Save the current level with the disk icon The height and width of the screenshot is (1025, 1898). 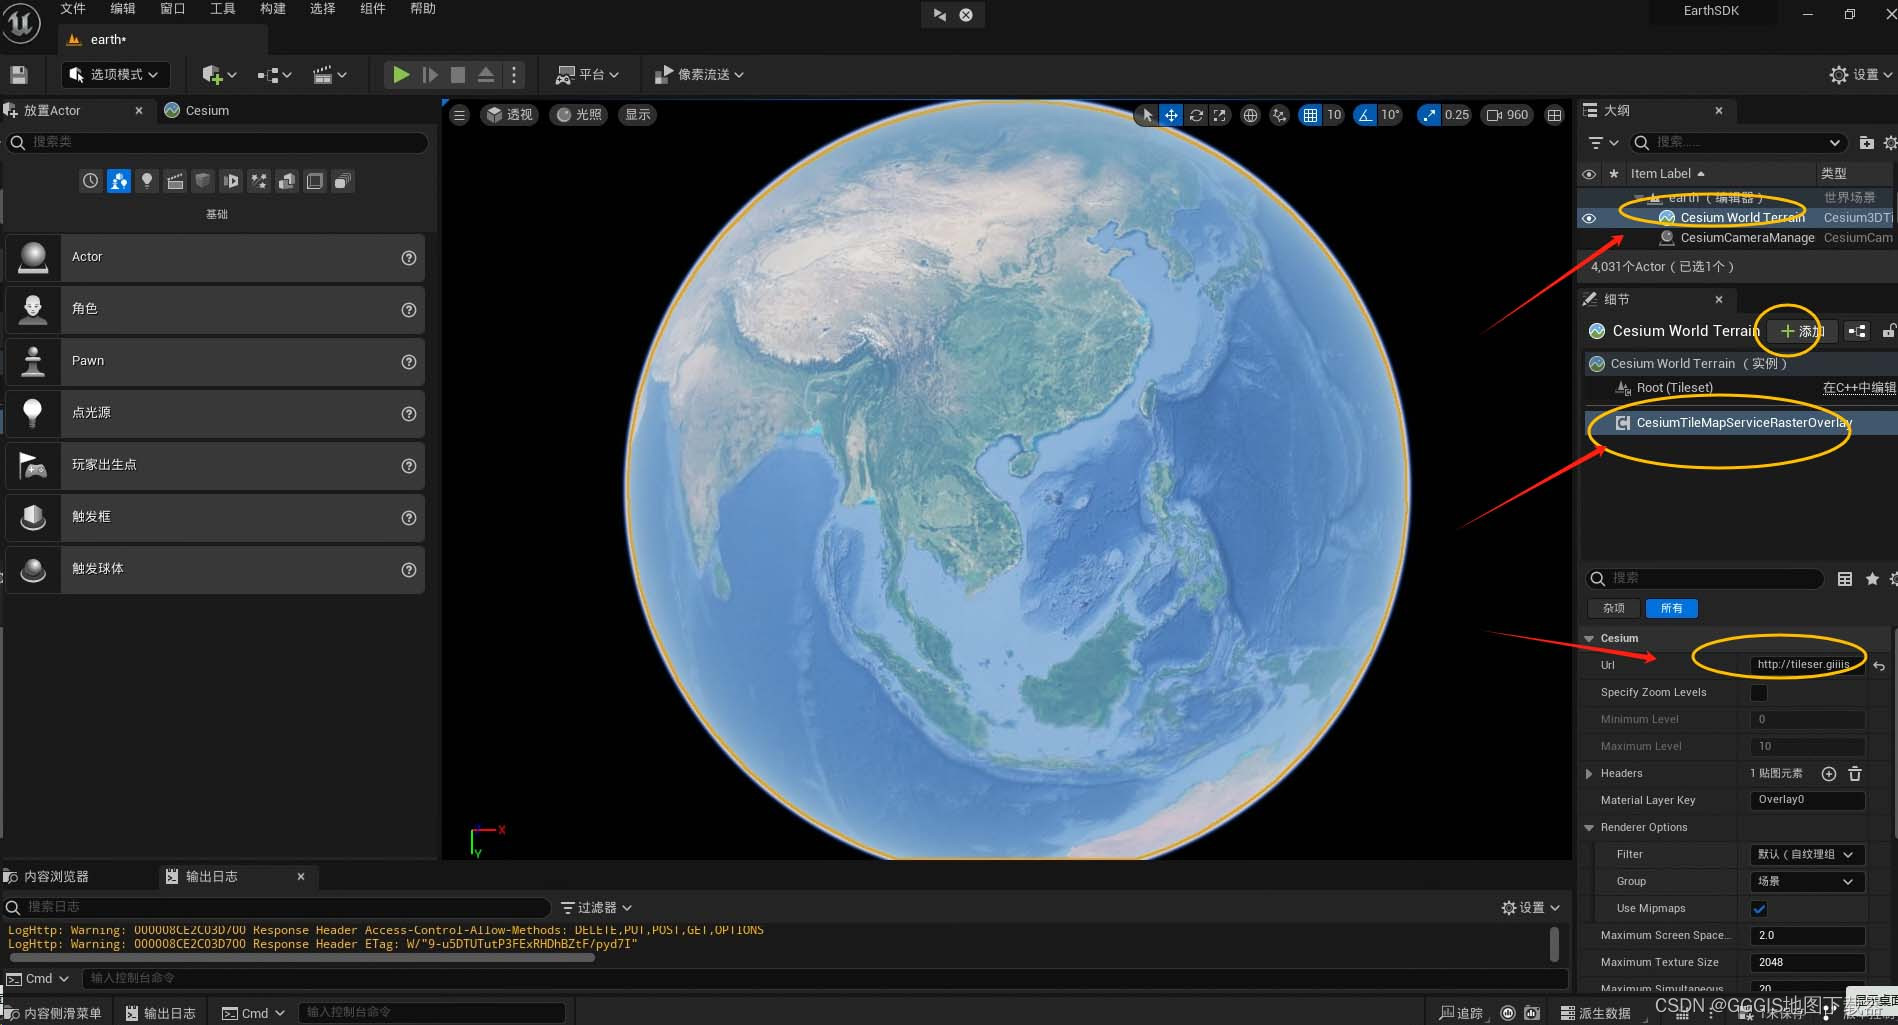(x=19, y=75)
